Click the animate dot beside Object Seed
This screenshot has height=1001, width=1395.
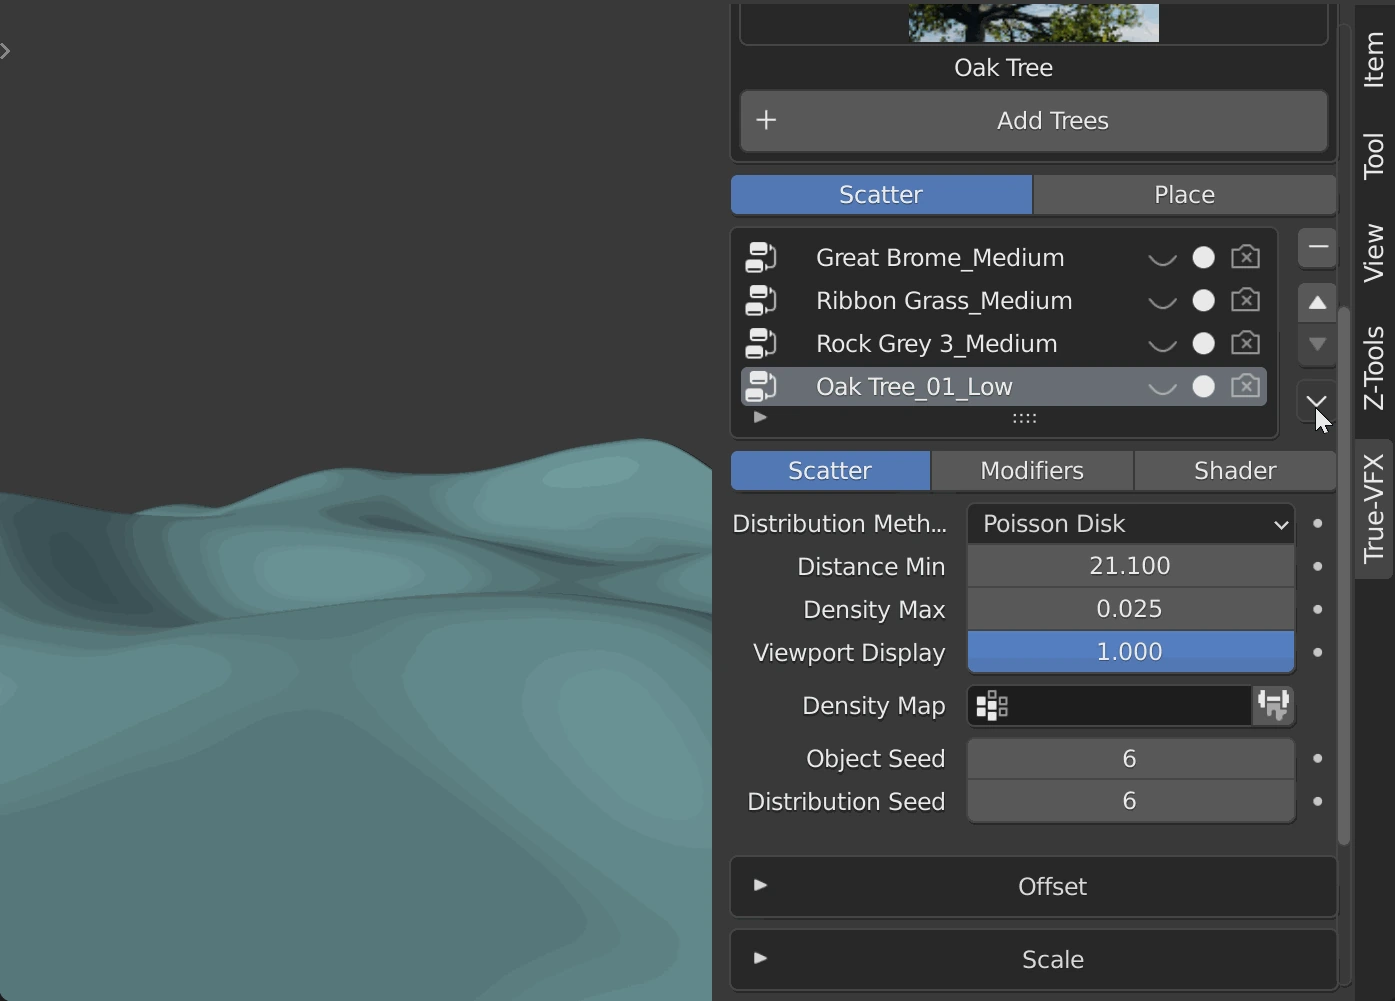[x=1317, y=759]
